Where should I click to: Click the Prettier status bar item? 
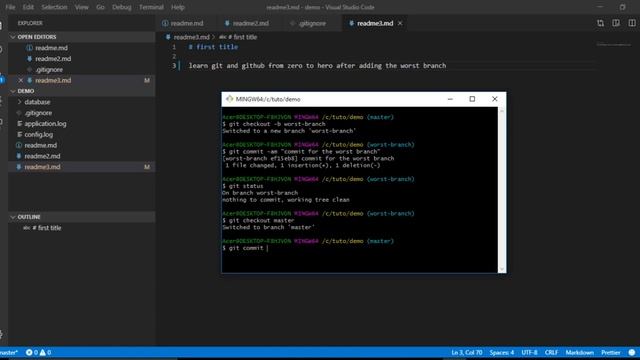click(x=611, y=353)
